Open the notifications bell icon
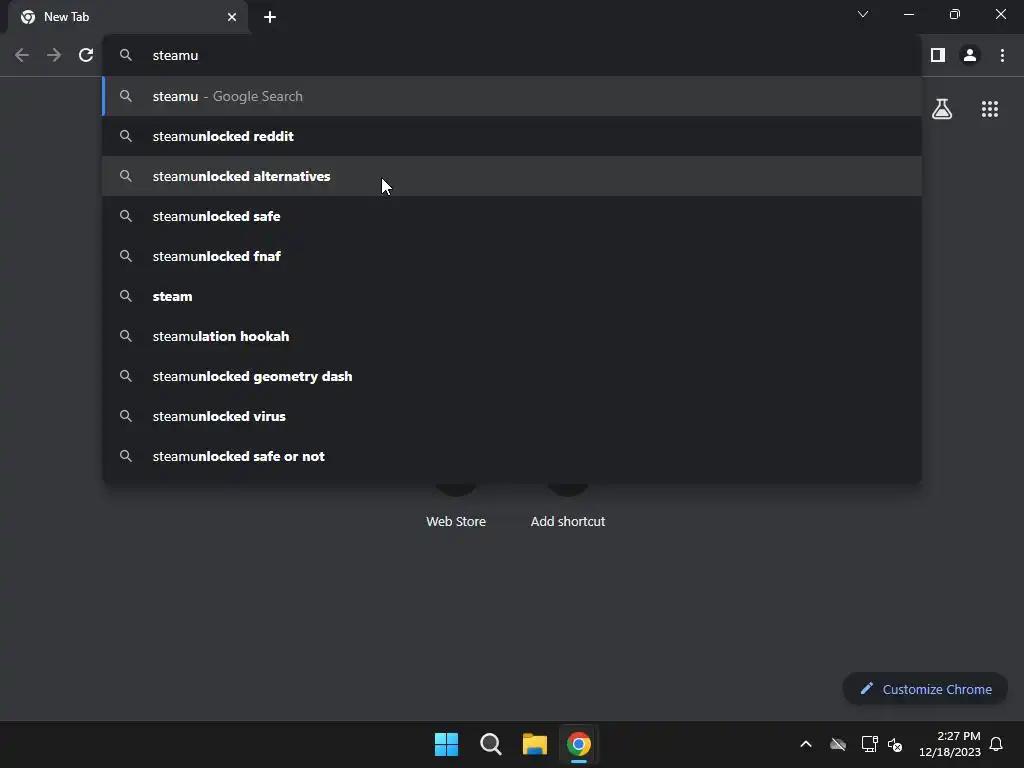Viewport: 1024px width, 768px height. click(x=996, y=744)
